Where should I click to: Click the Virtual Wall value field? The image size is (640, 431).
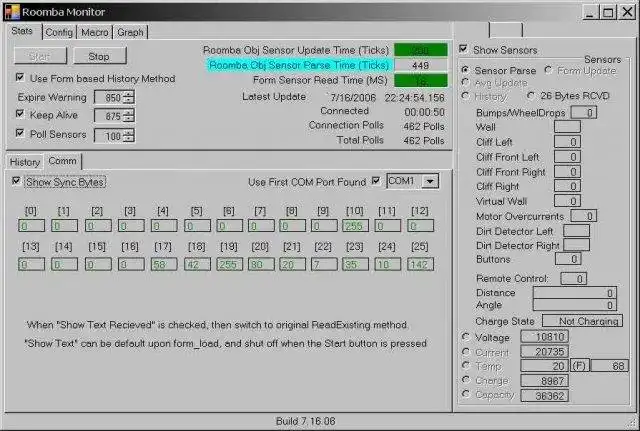pyautogui.click(x=567, y=201)
